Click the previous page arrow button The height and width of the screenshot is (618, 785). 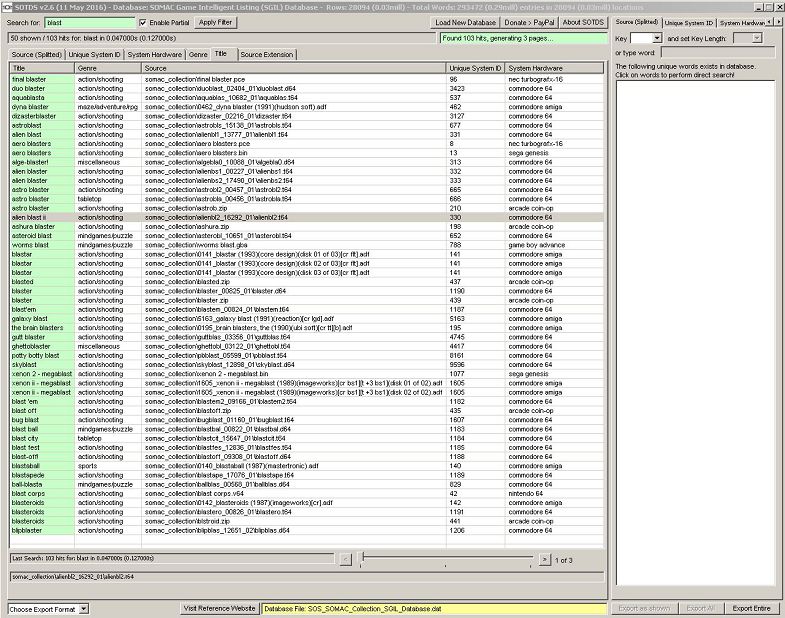(346, 559)
